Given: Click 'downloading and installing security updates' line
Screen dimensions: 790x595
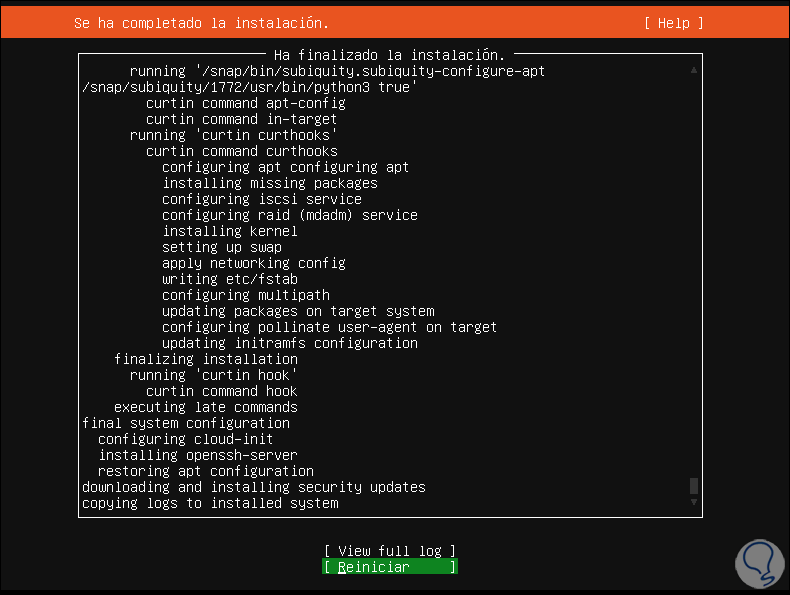Looking at the screenshot, I should click(254, 487).
